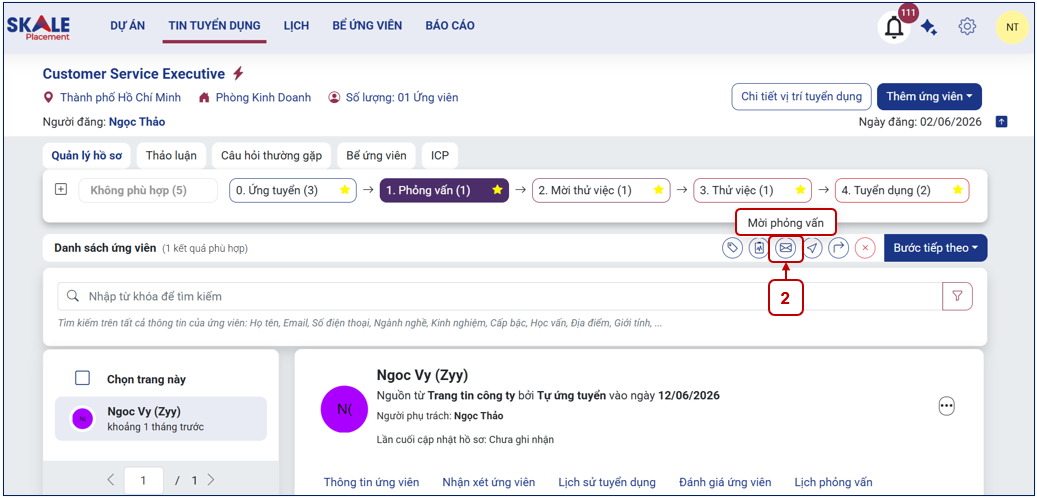
Task: Click the plus icon before Không phù hợp
Action: point(61,190)
